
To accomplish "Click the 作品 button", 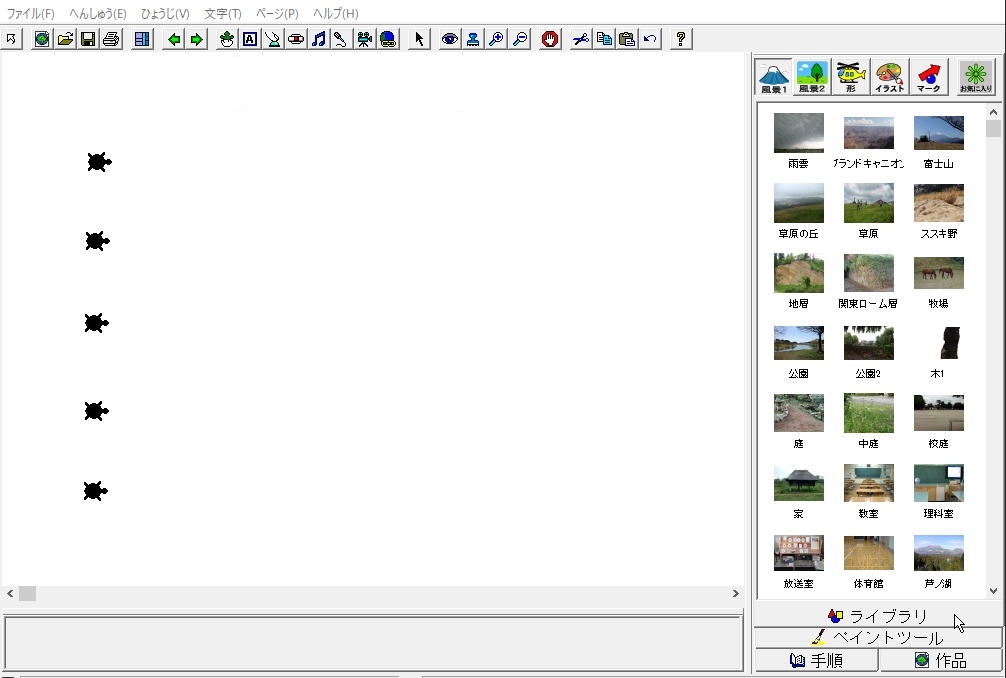I will pos(940,660).
